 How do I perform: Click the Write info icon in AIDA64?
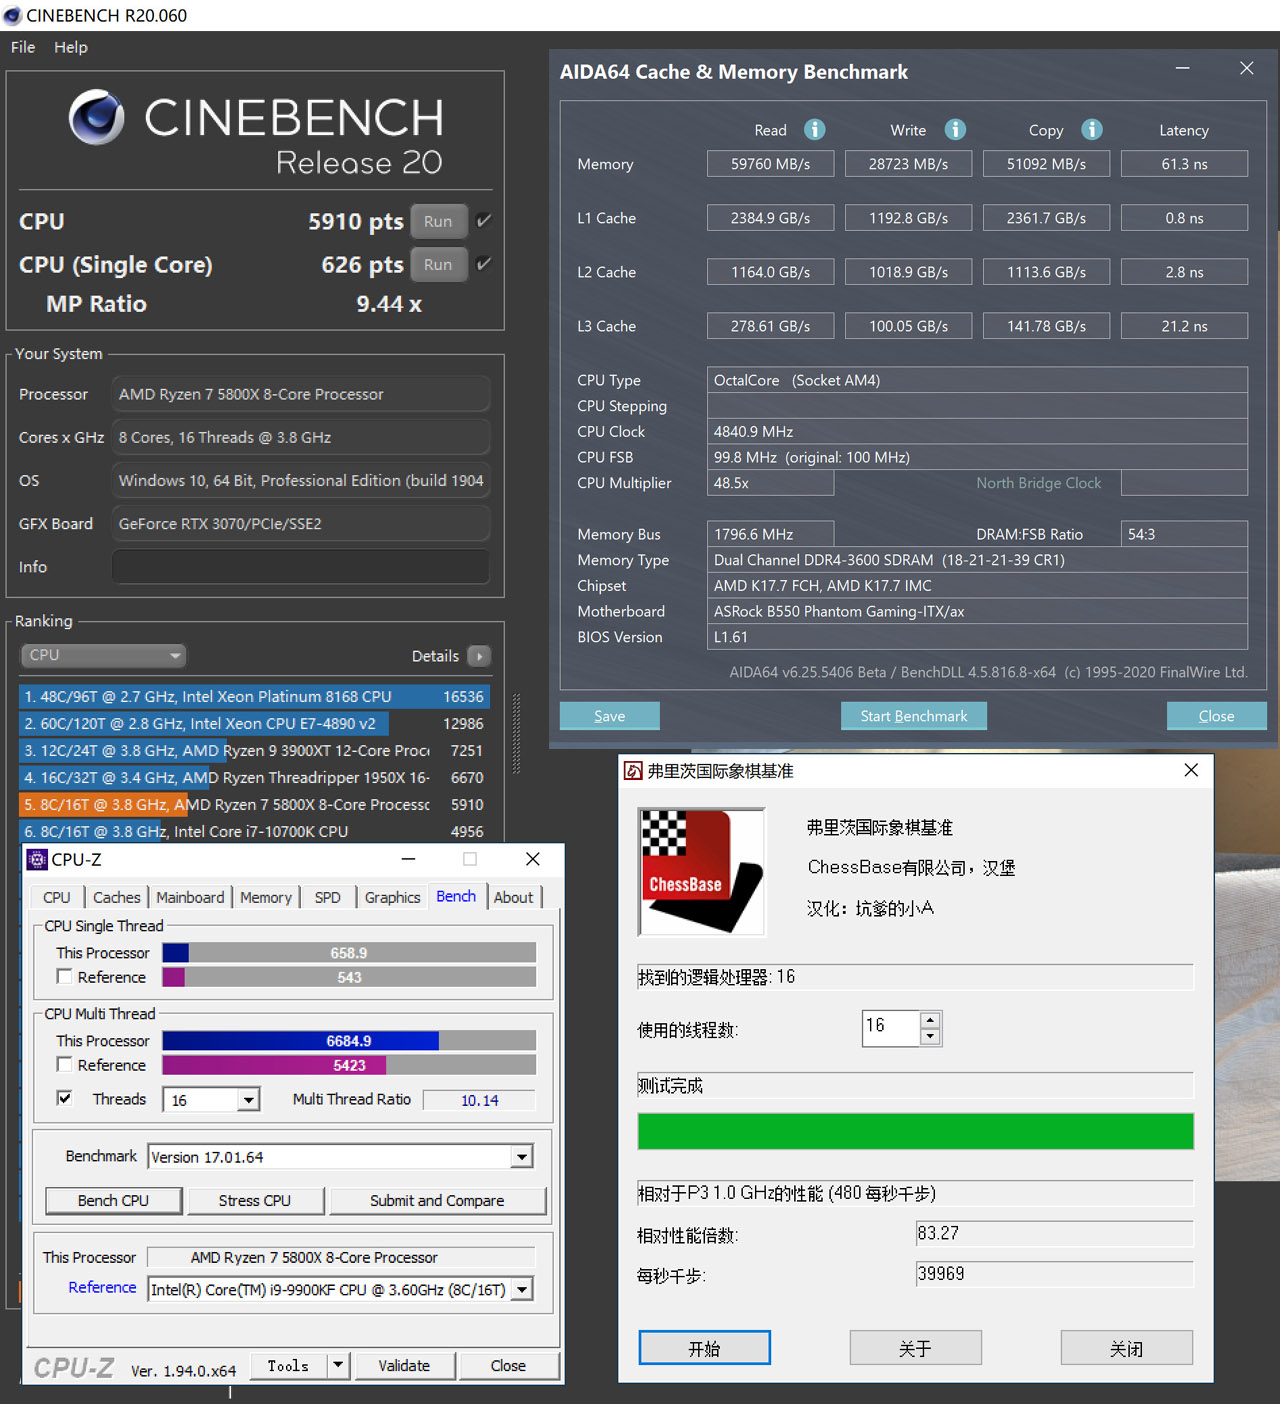(x=955, y=130)
